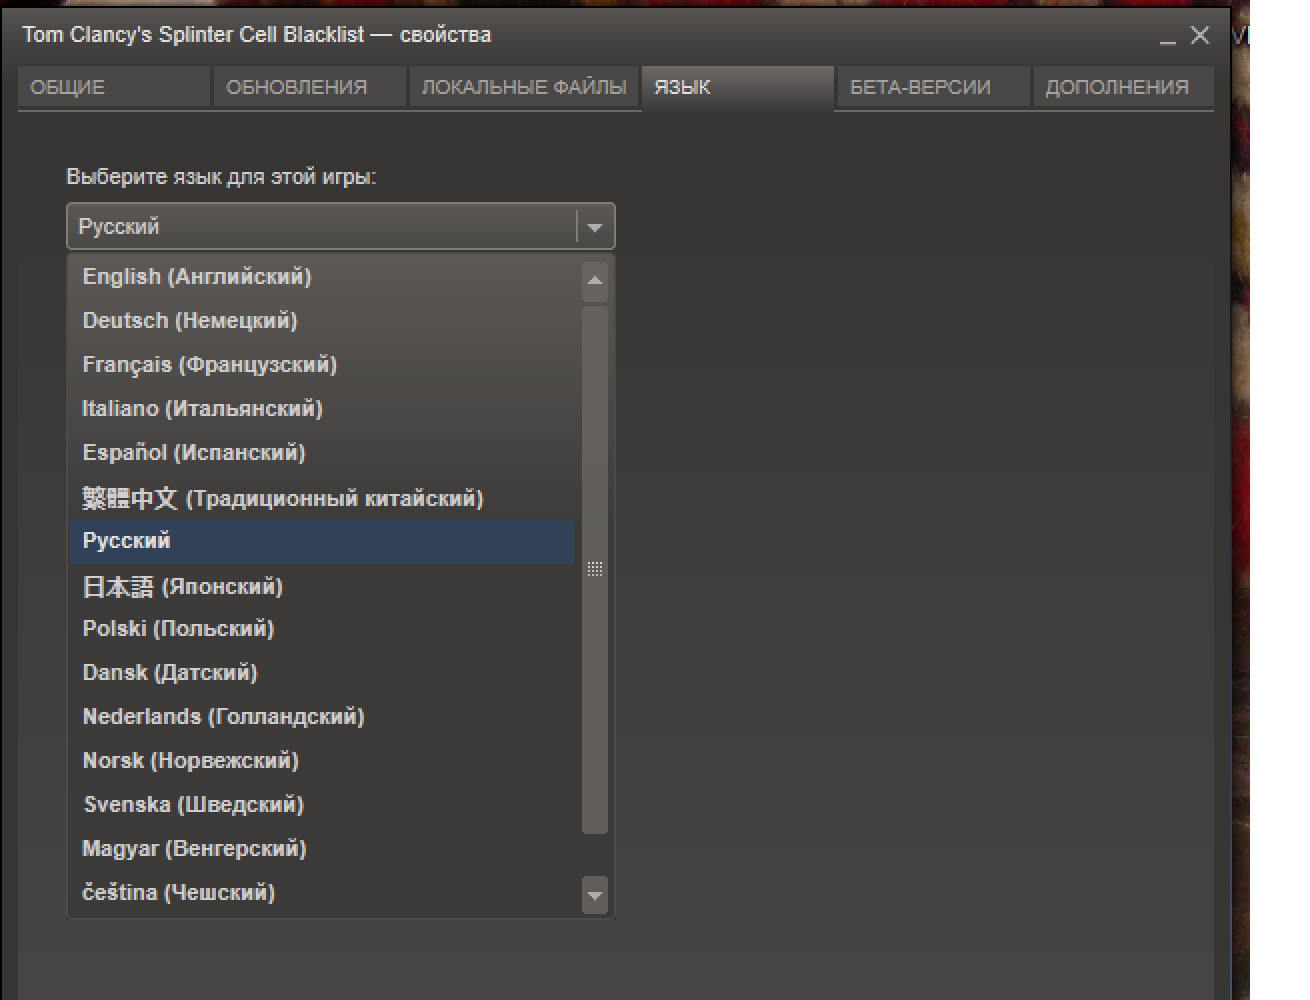Open the ДОПОЛНЕНИЯ tab
The width and height of the screenshot is (1310, 1000).
pos(1123,87)
